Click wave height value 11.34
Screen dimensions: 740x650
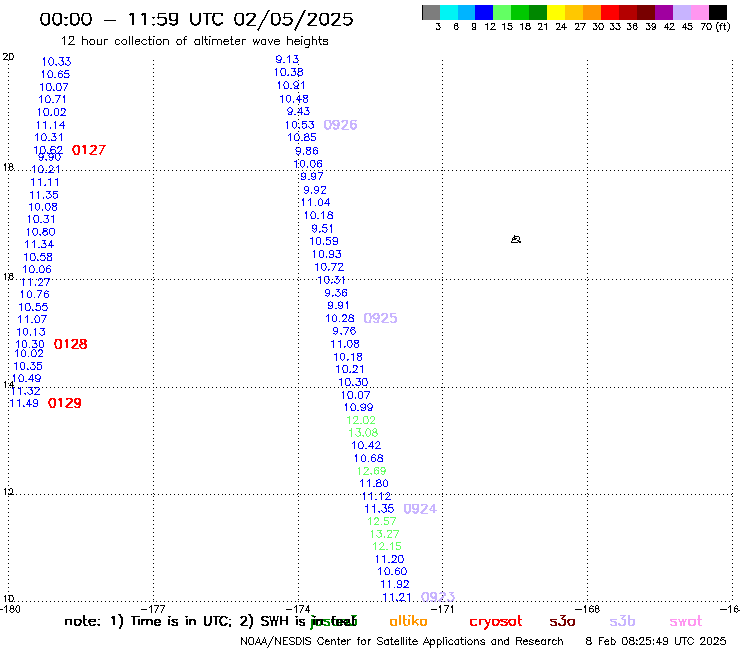pos(39,245)
